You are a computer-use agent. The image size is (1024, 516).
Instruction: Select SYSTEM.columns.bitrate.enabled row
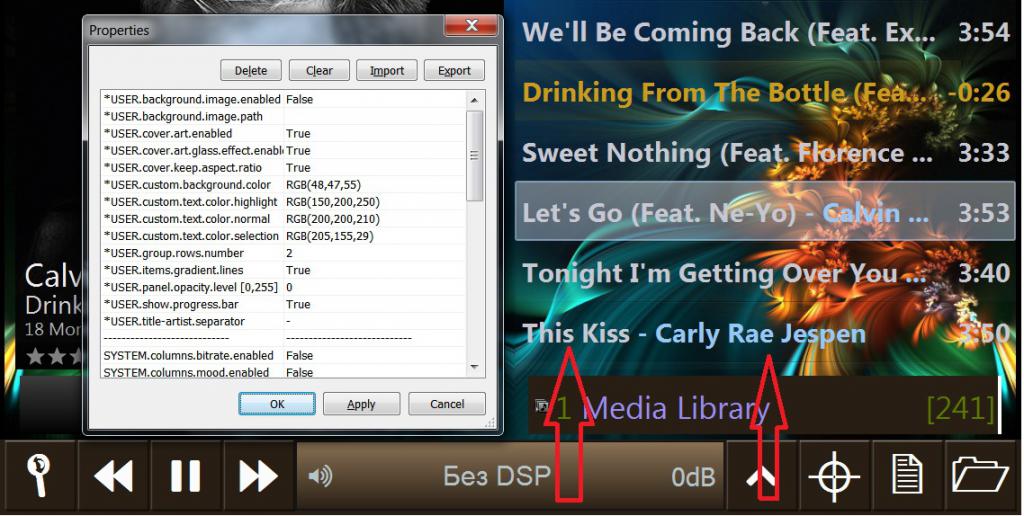(x=283, y=355)
